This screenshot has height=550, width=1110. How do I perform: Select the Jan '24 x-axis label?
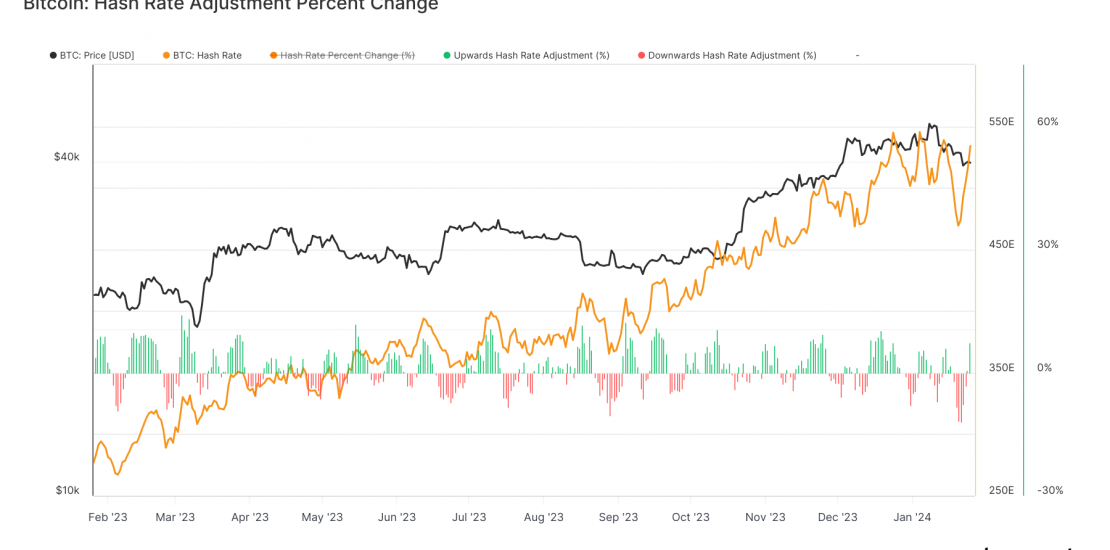coord(912,517)
